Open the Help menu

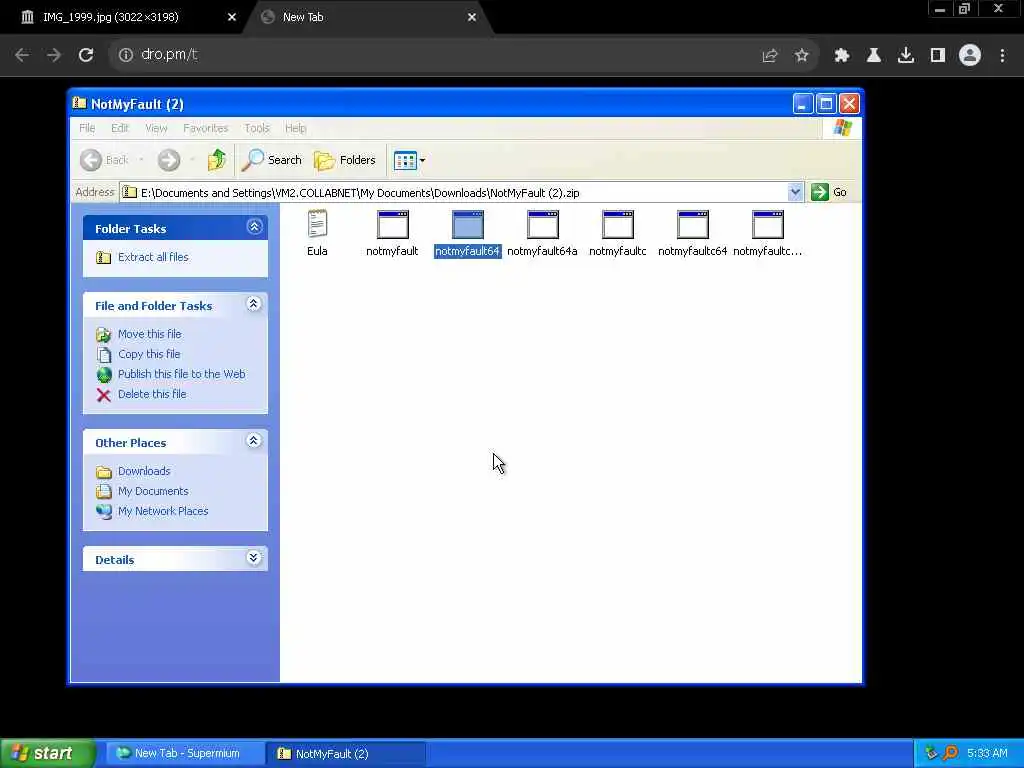(295, 128)
